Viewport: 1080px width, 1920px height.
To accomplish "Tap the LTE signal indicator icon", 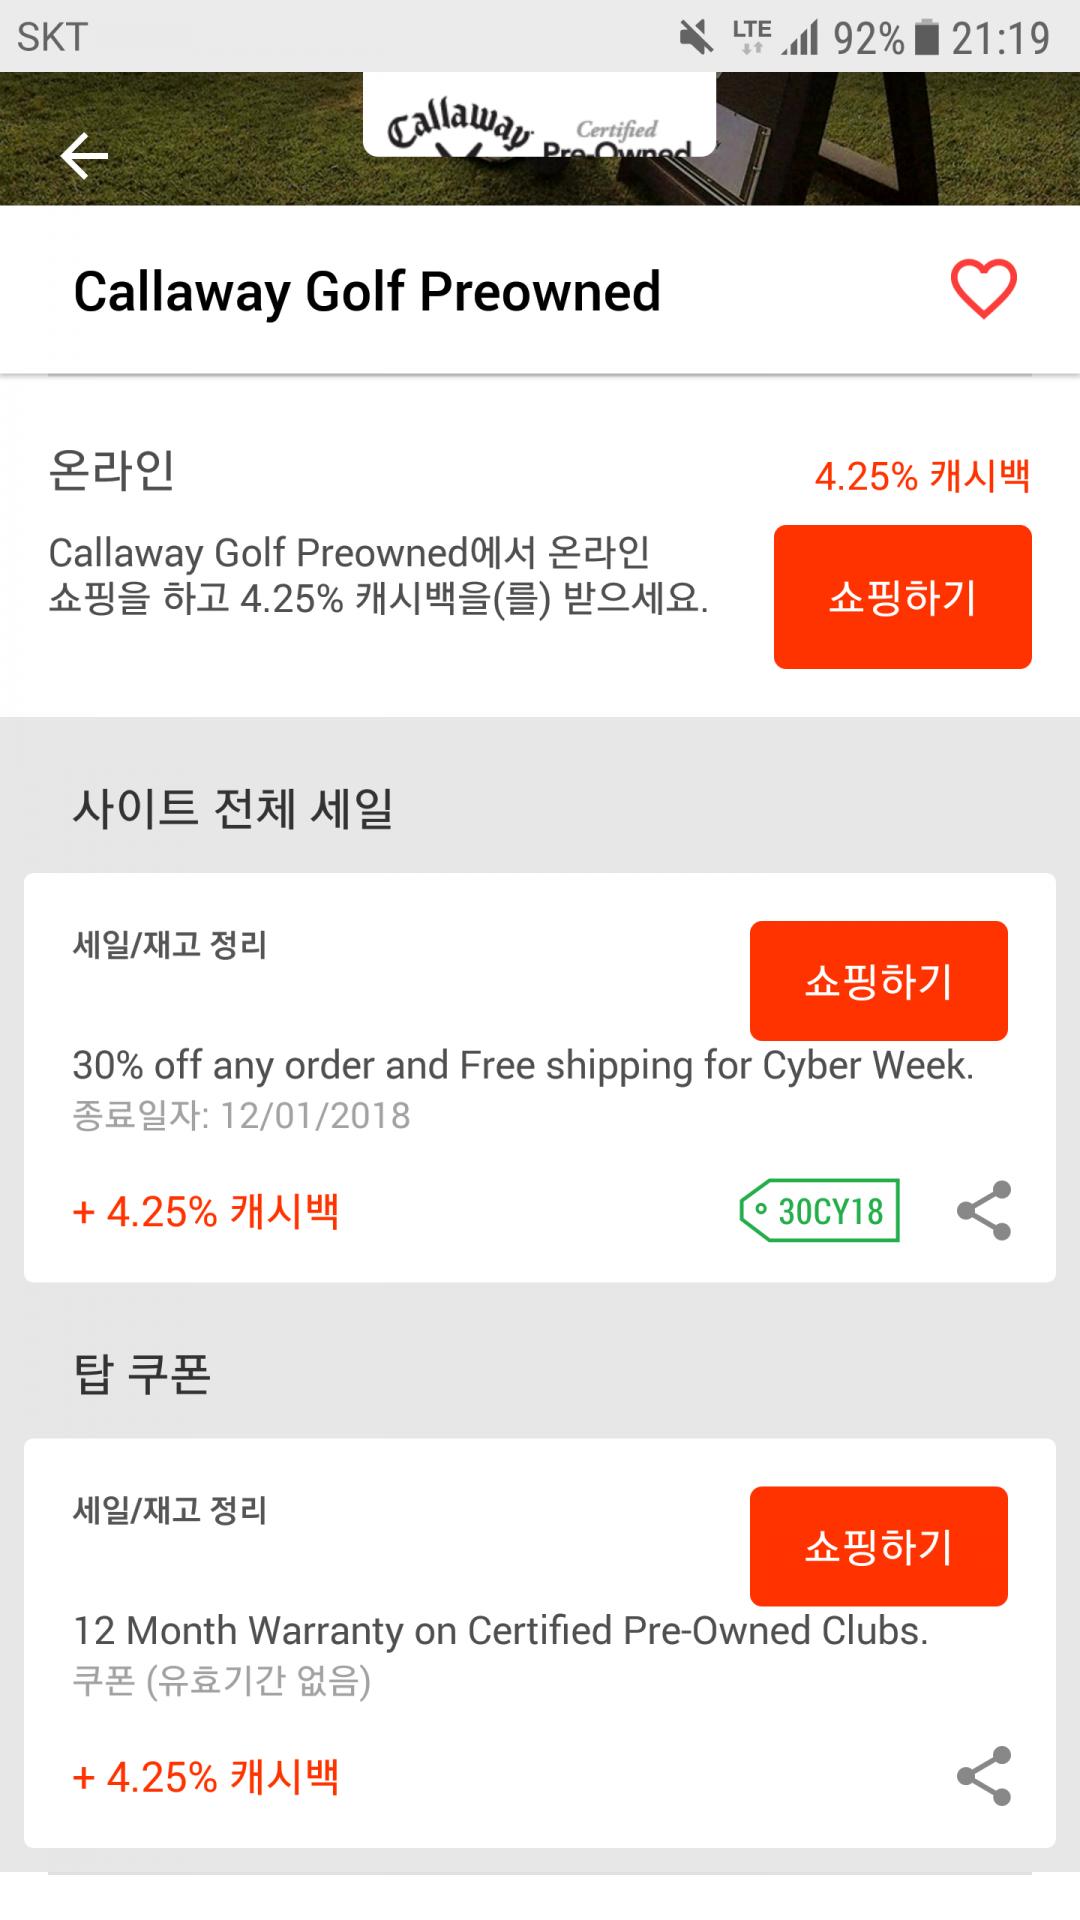I will coord(752,36).
